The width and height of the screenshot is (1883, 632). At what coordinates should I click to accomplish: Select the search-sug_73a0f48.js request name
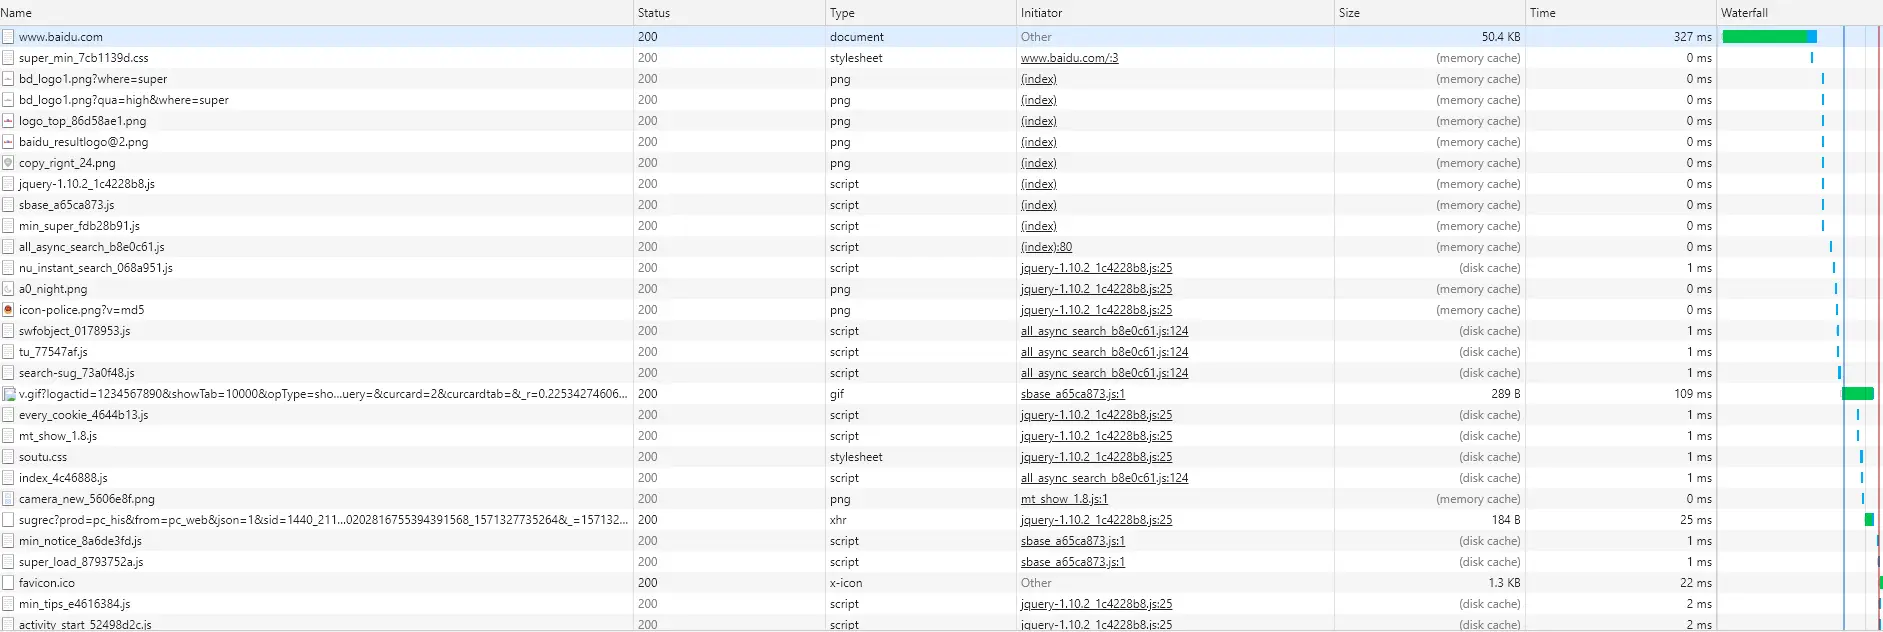coord(76,373)
